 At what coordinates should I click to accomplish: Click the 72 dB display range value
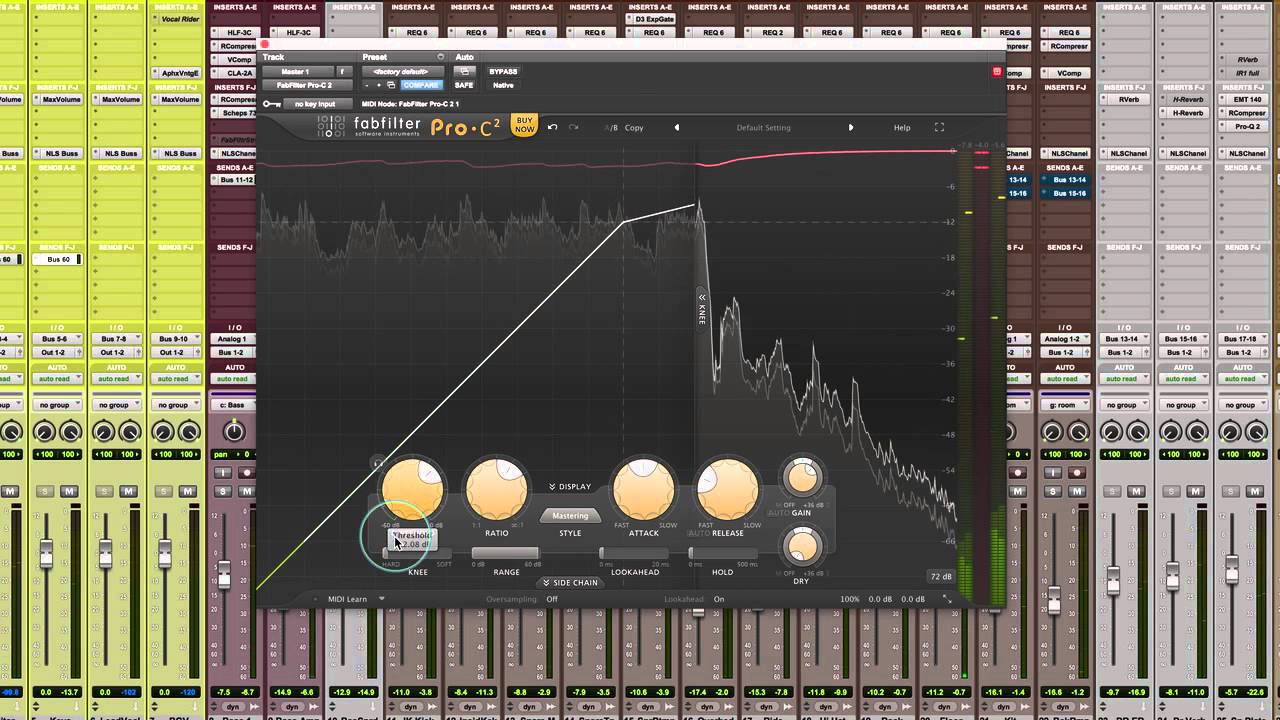(940, 577)
